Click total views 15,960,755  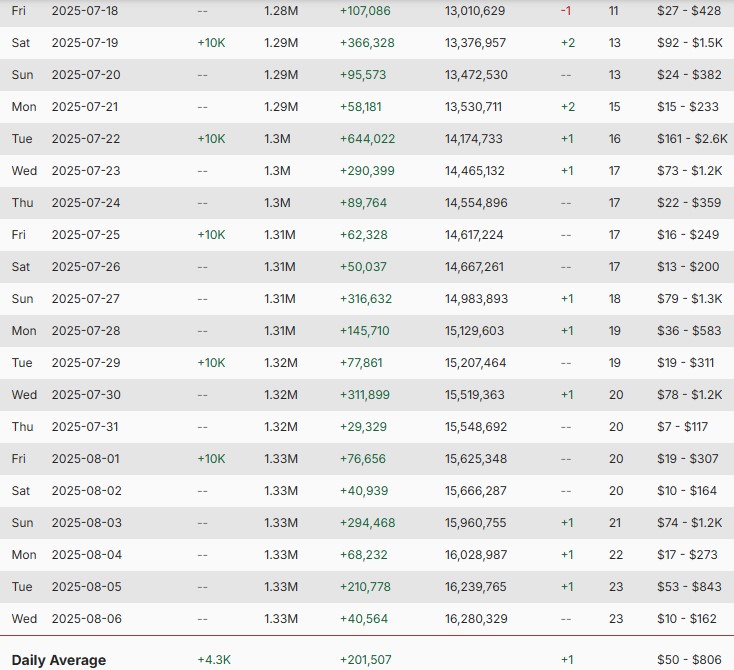[x=475, y=523]
